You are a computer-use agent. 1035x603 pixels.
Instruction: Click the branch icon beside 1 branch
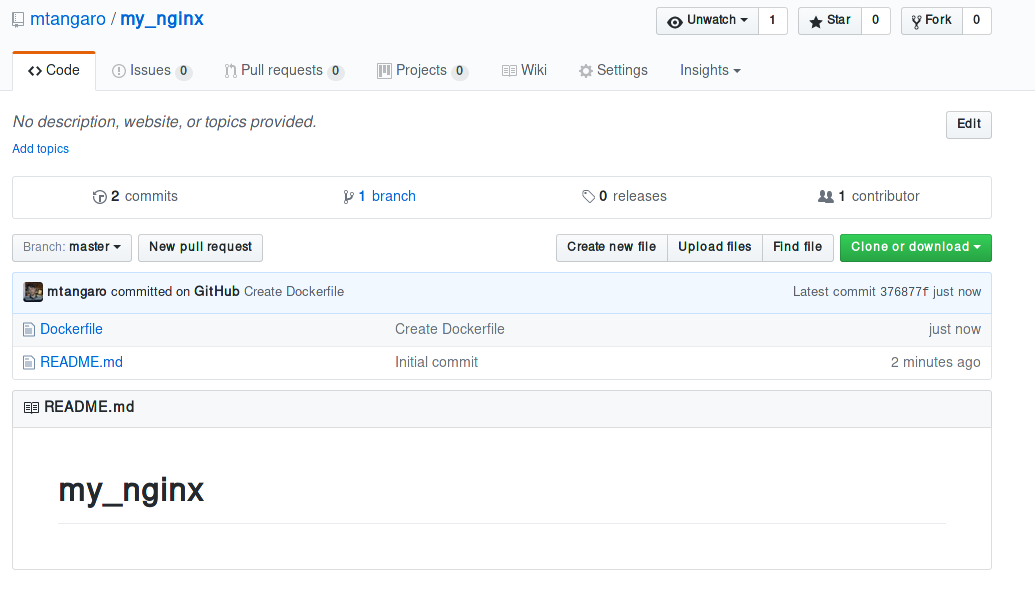pyautogui.click(x=348, y=196)
